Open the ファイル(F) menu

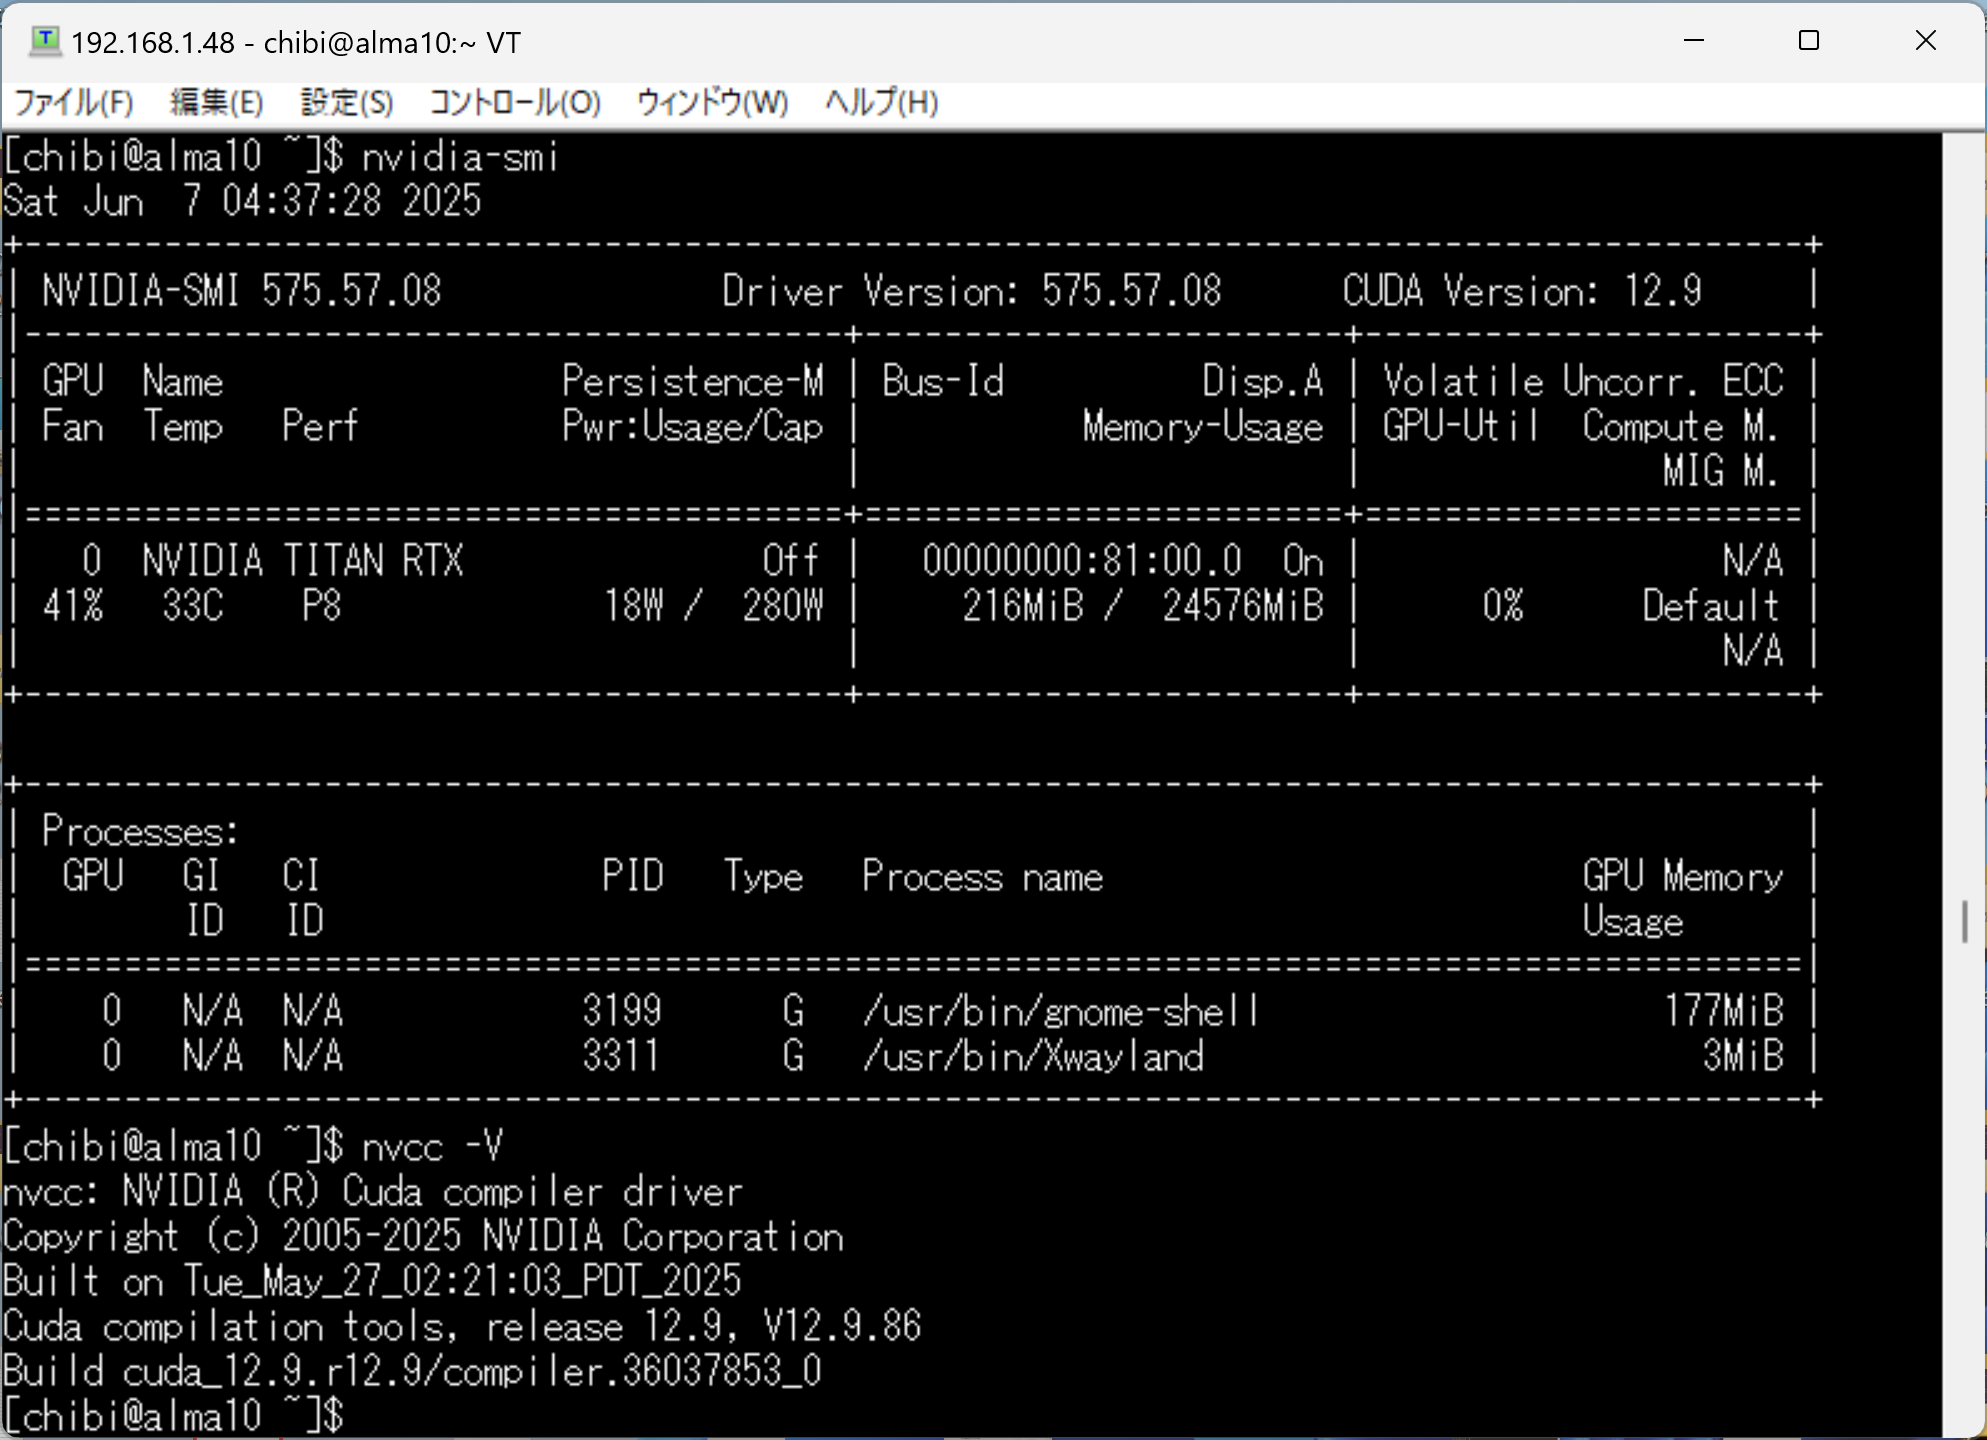[73, 102]
